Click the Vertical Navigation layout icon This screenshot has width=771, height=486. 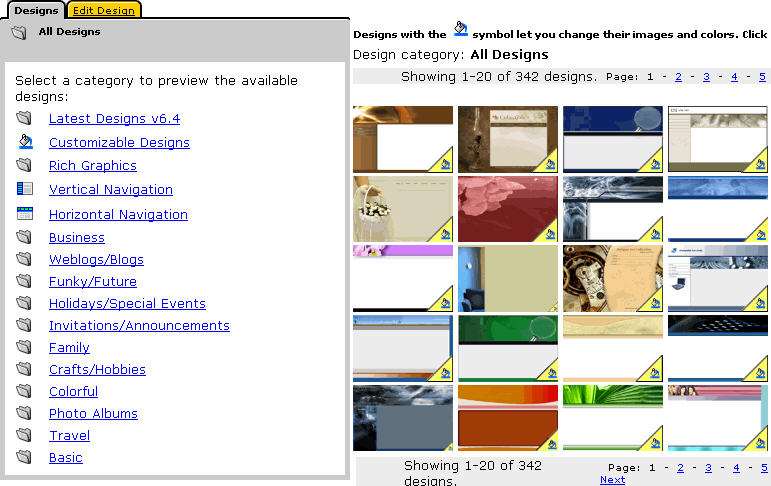25,188
